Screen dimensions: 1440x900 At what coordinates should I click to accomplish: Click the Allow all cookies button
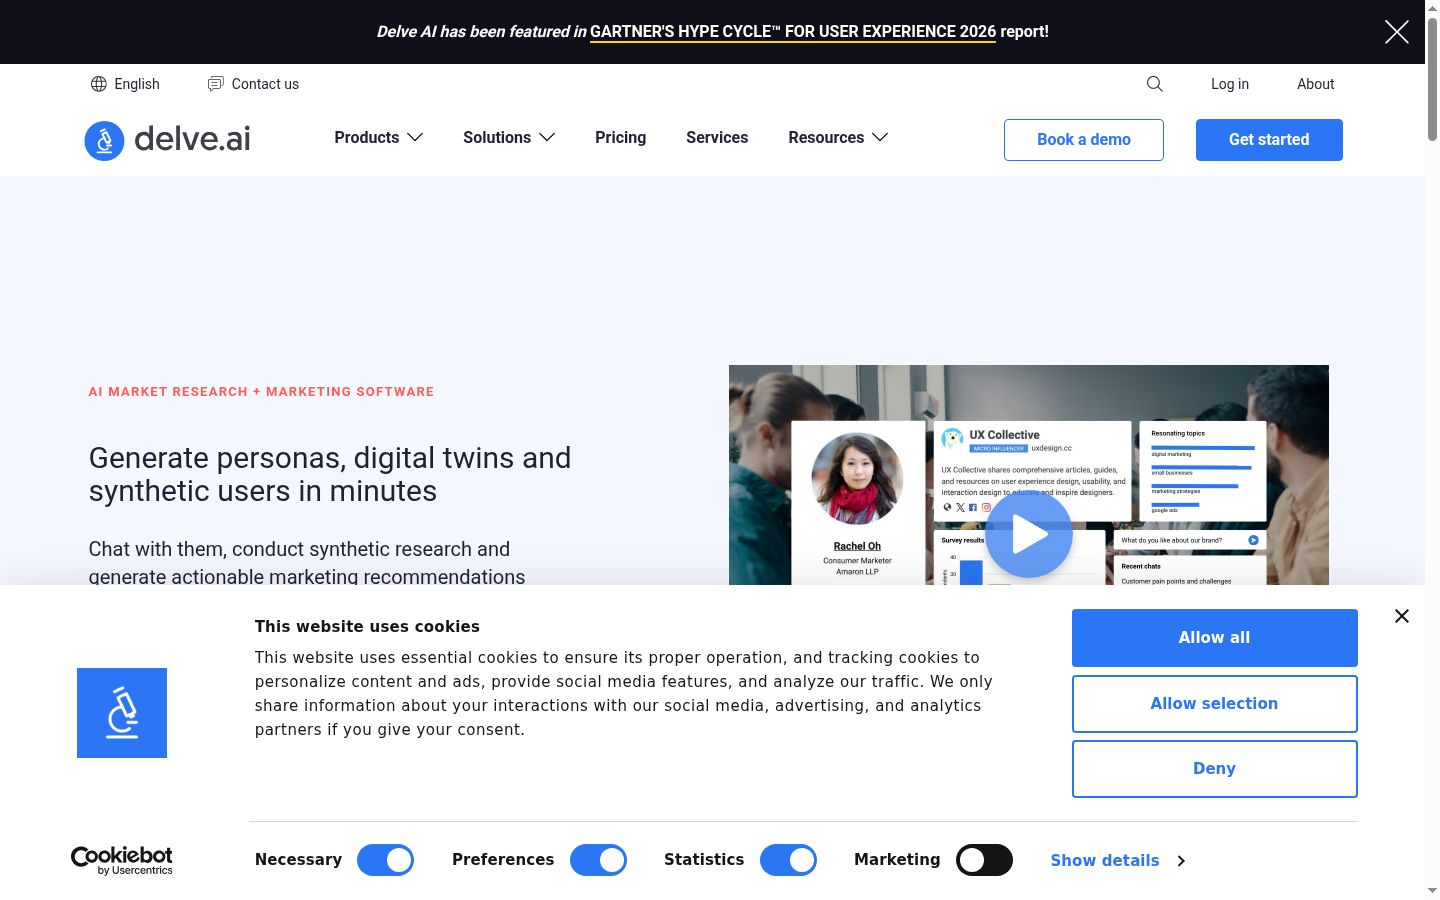click(x=1214, y=638)
